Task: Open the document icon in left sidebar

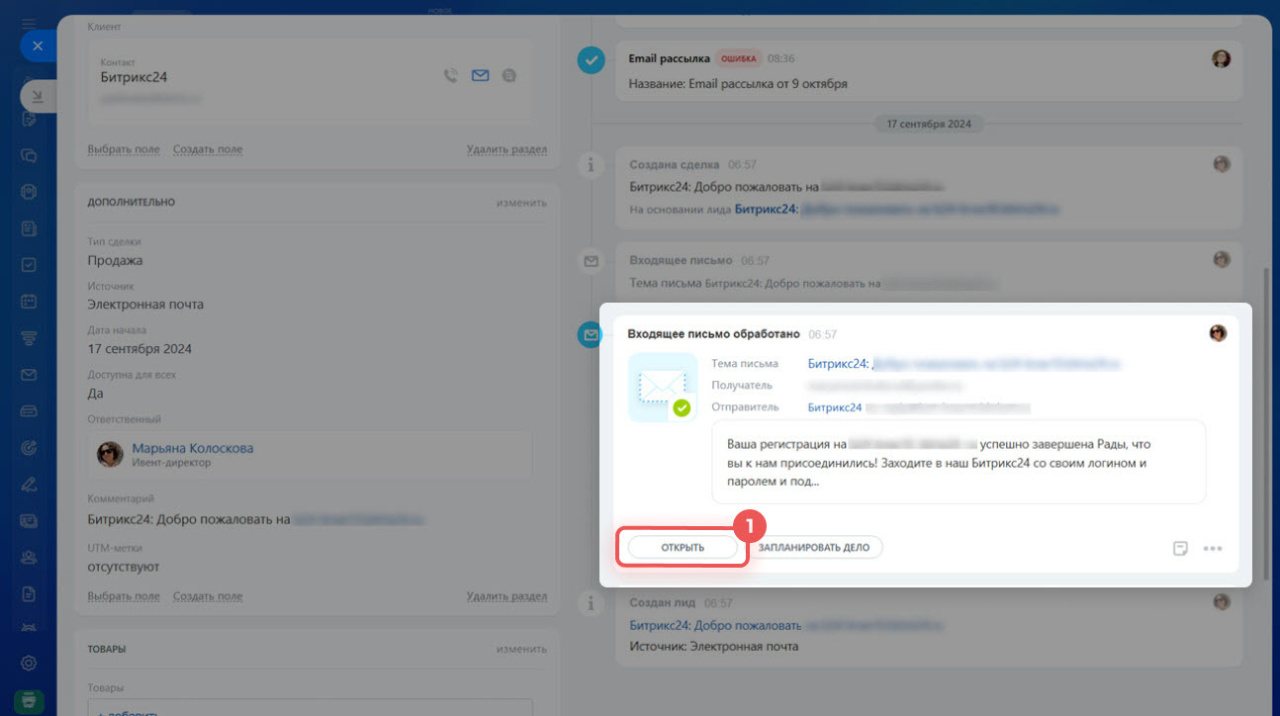Action: tap(29, 594)
